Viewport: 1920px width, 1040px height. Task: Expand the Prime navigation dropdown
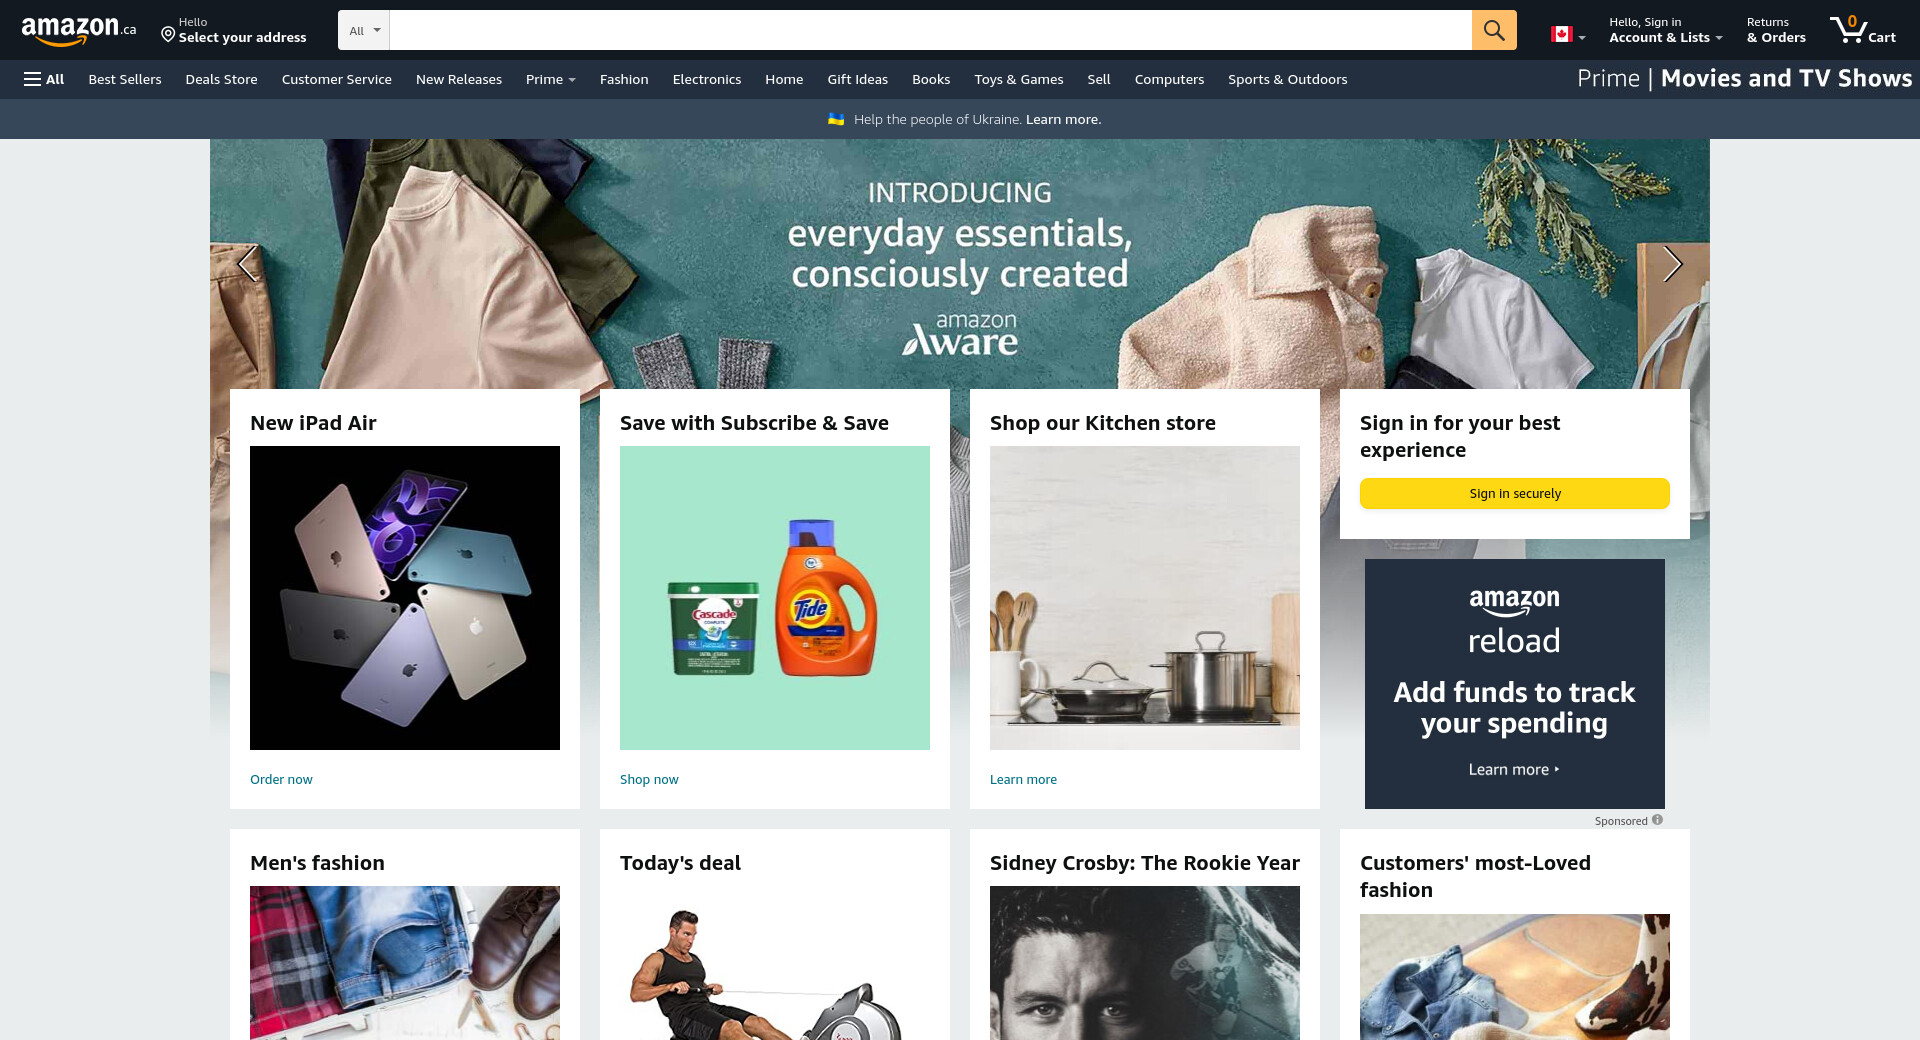[550, 79]
